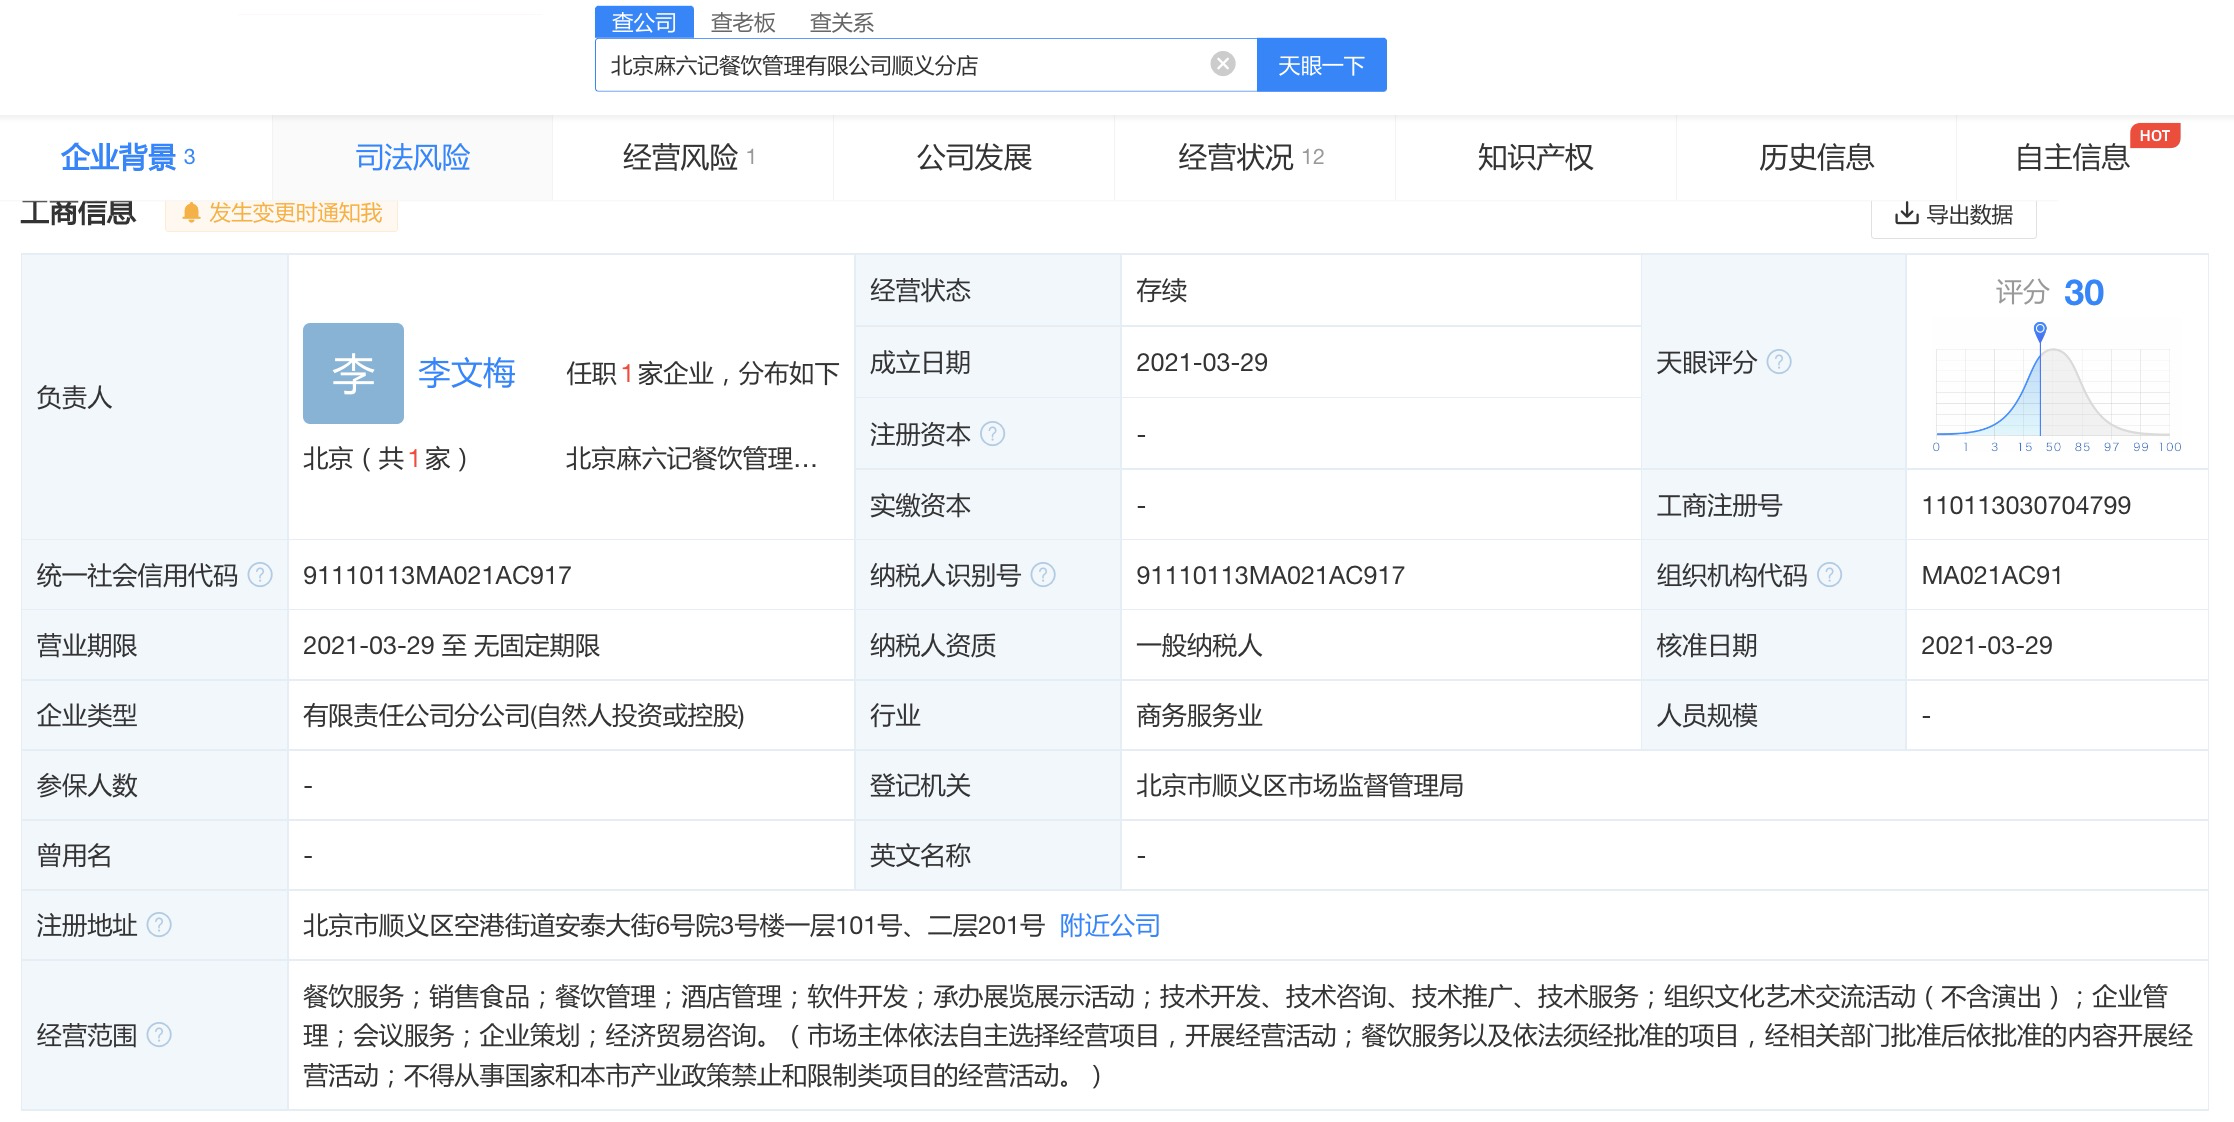Click the 天眼评分 question mark icon
This screenshot has width=2234, height=1122.
point(1780,363)
